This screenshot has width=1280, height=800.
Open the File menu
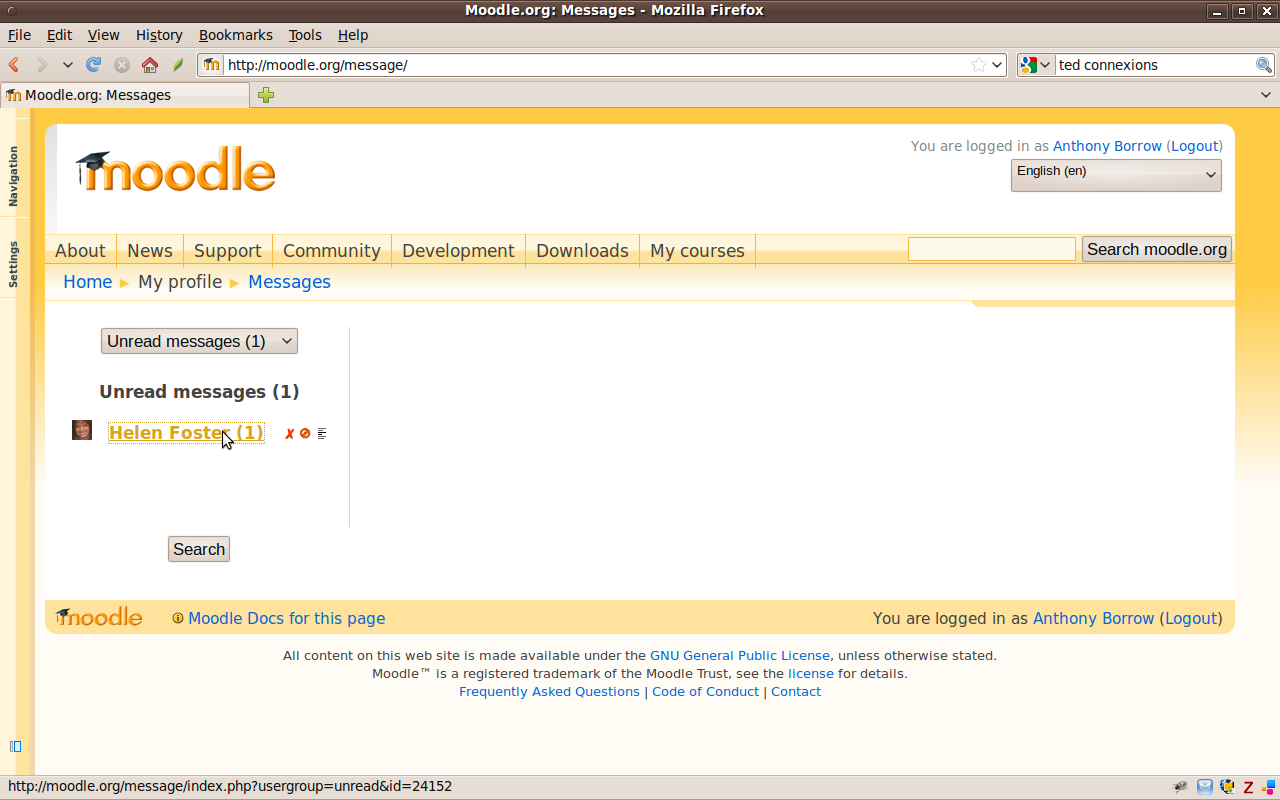click(x=19, y=35)
